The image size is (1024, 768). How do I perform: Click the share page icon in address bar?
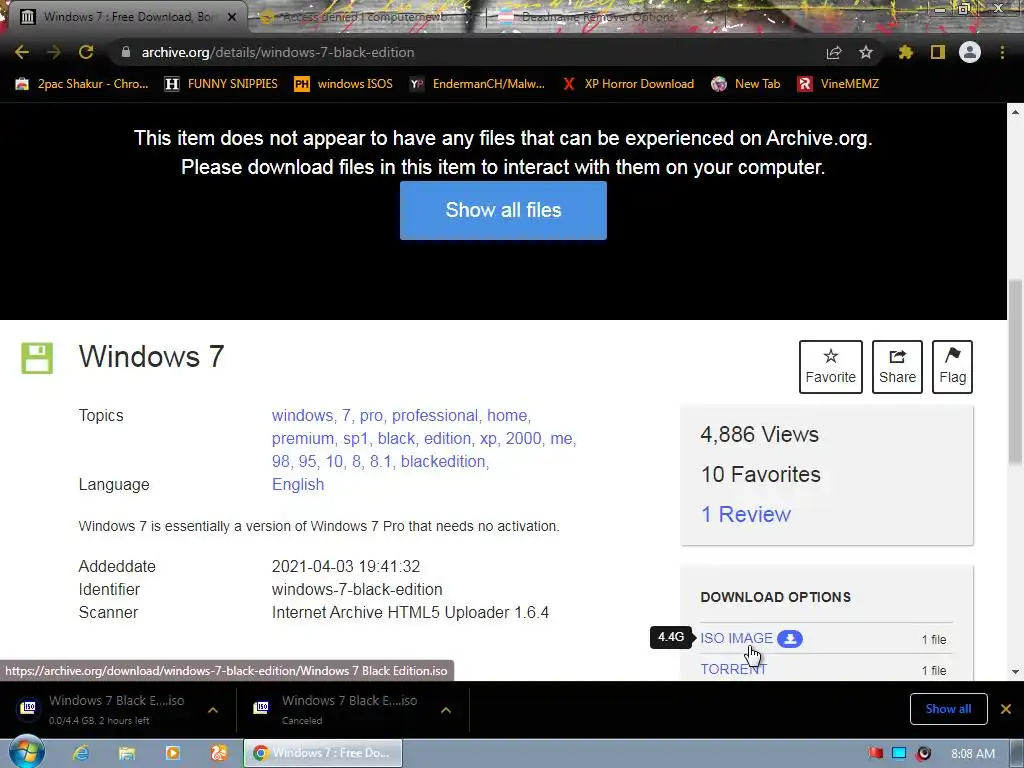pyautogui.click(x=834, y=52)
